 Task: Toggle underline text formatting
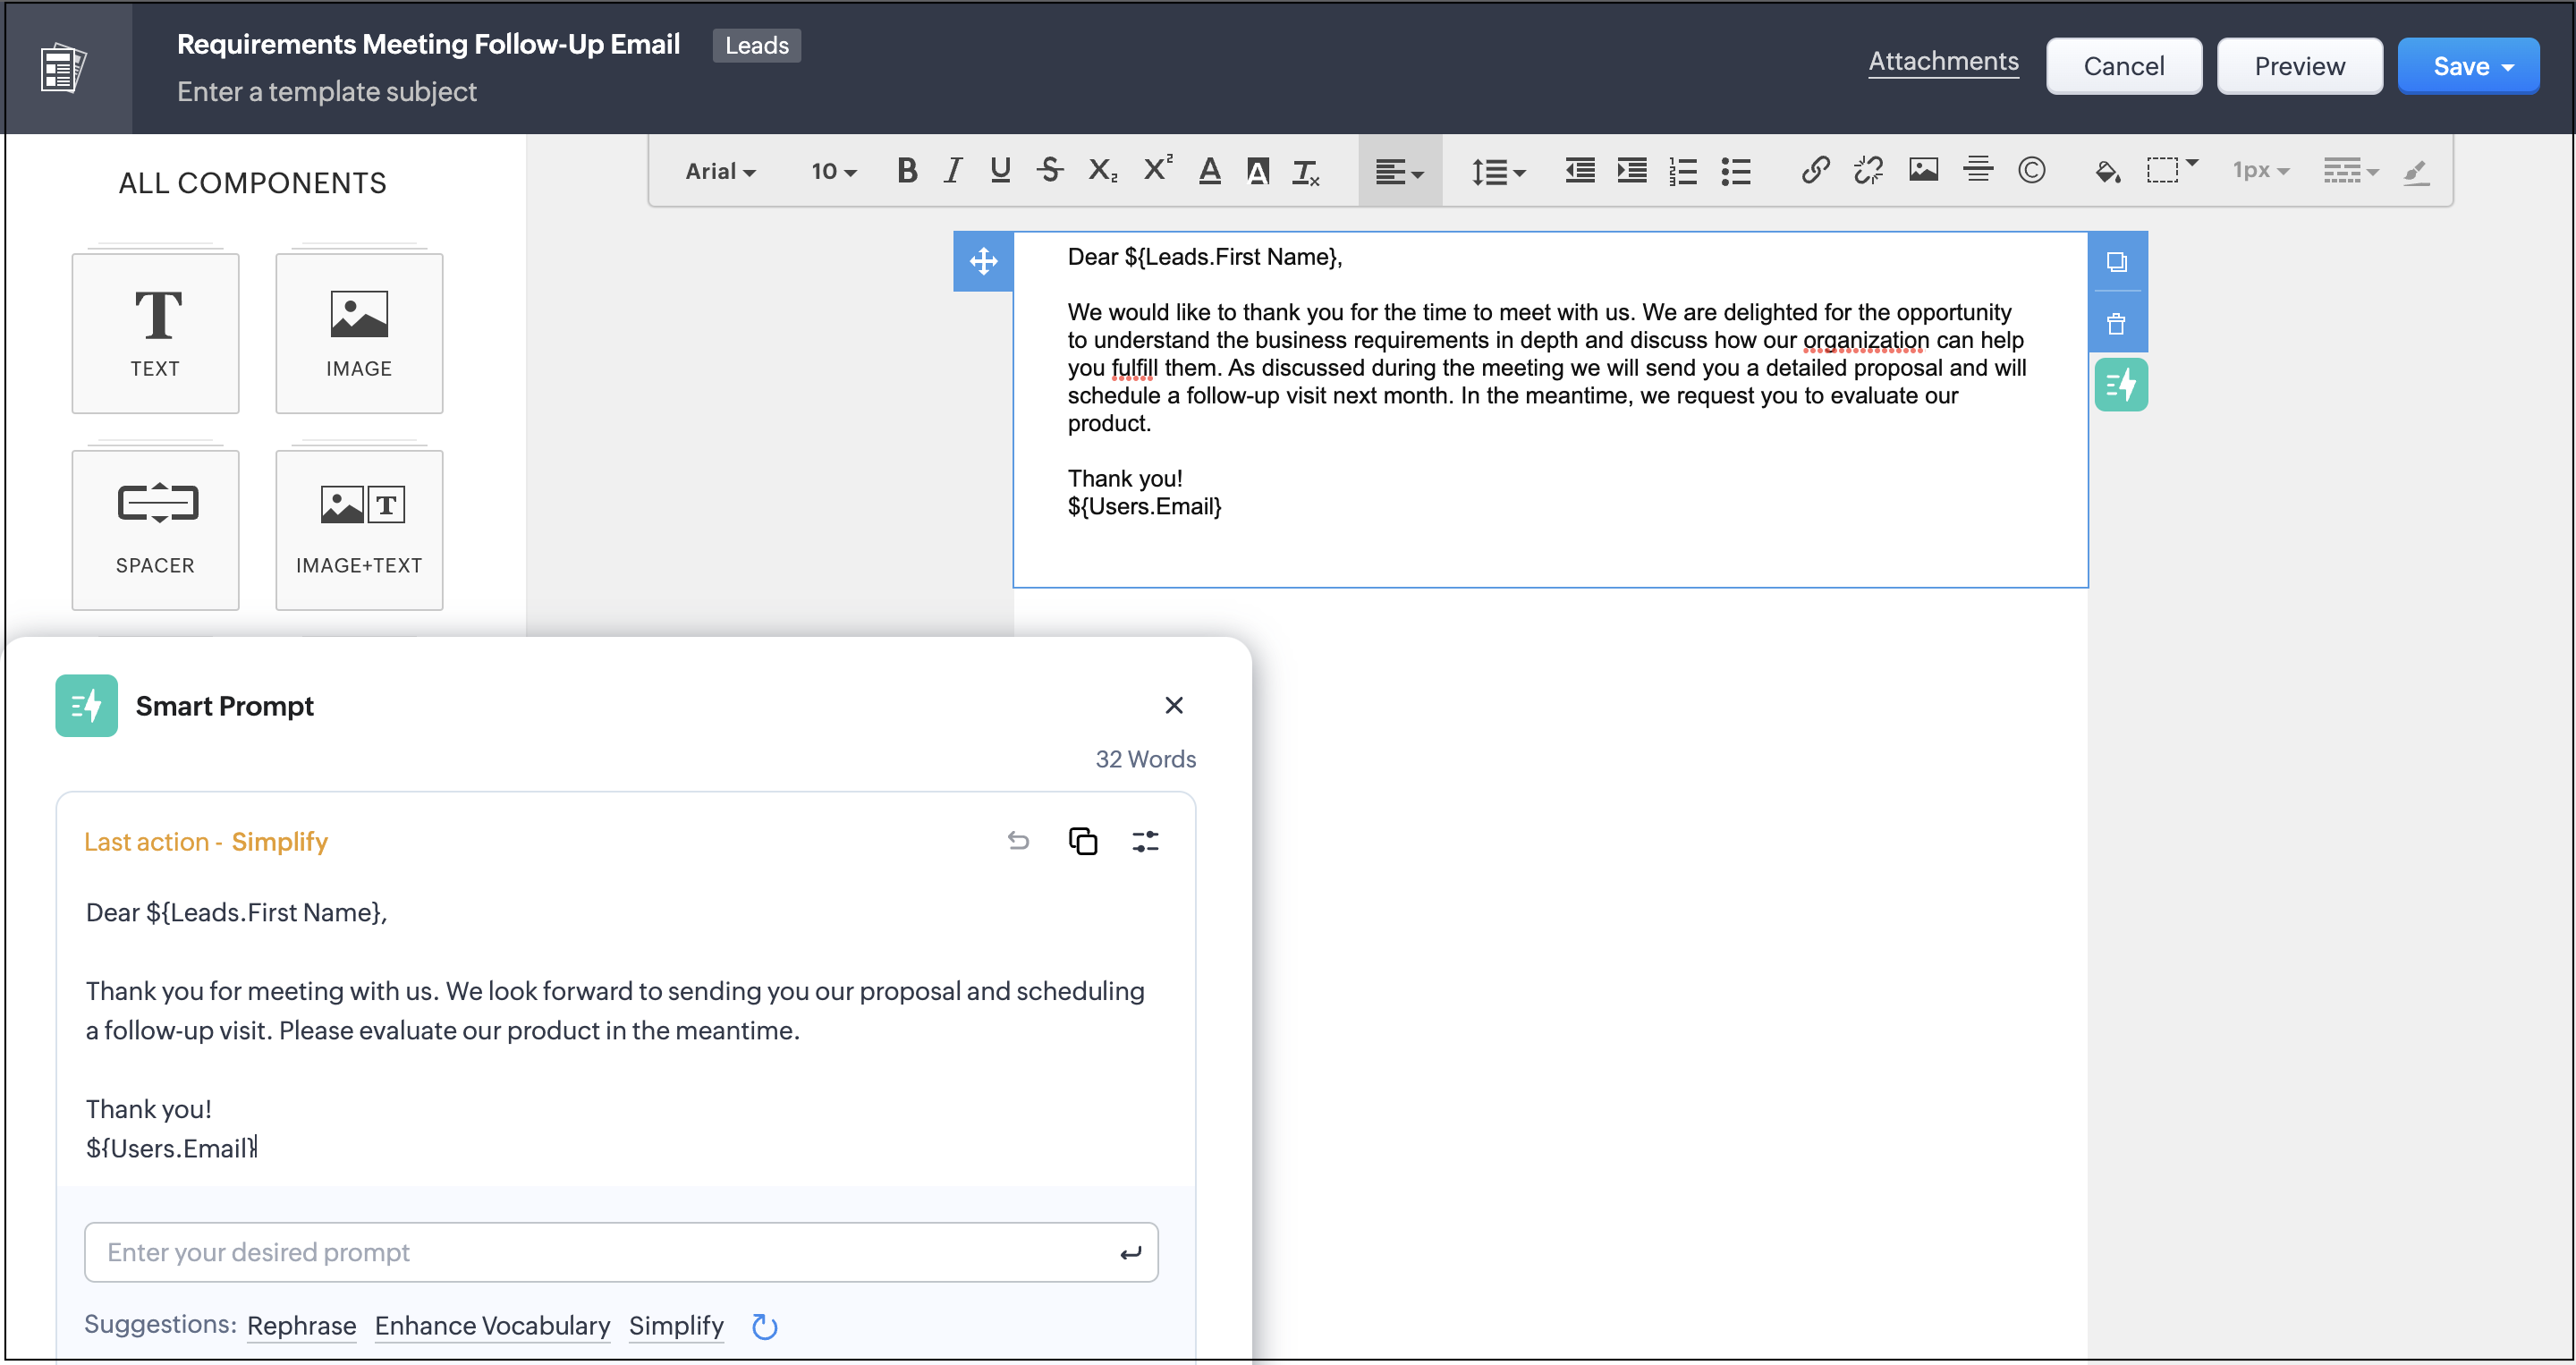(x=999, y=171)
